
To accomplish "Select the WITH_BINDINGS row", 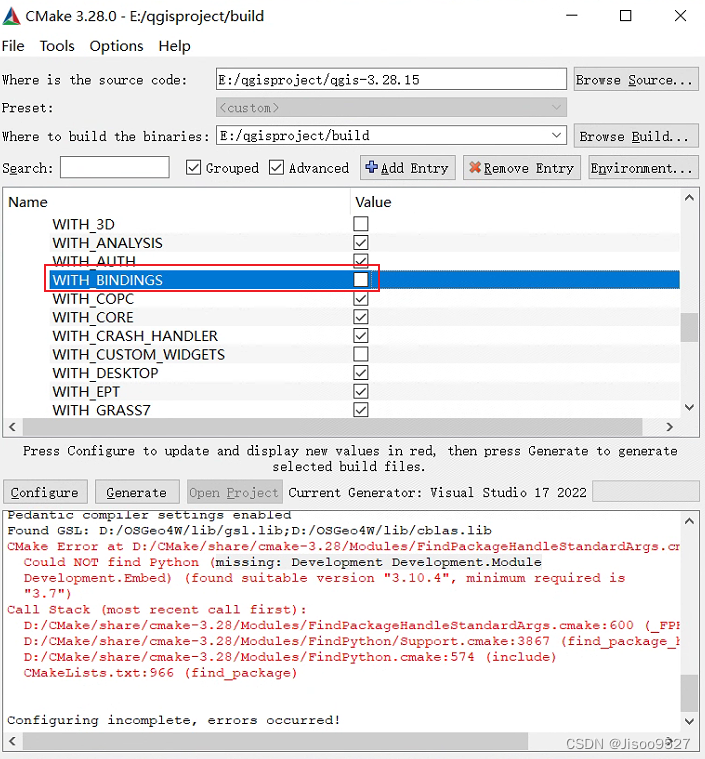I will click(x=365, y=280).
